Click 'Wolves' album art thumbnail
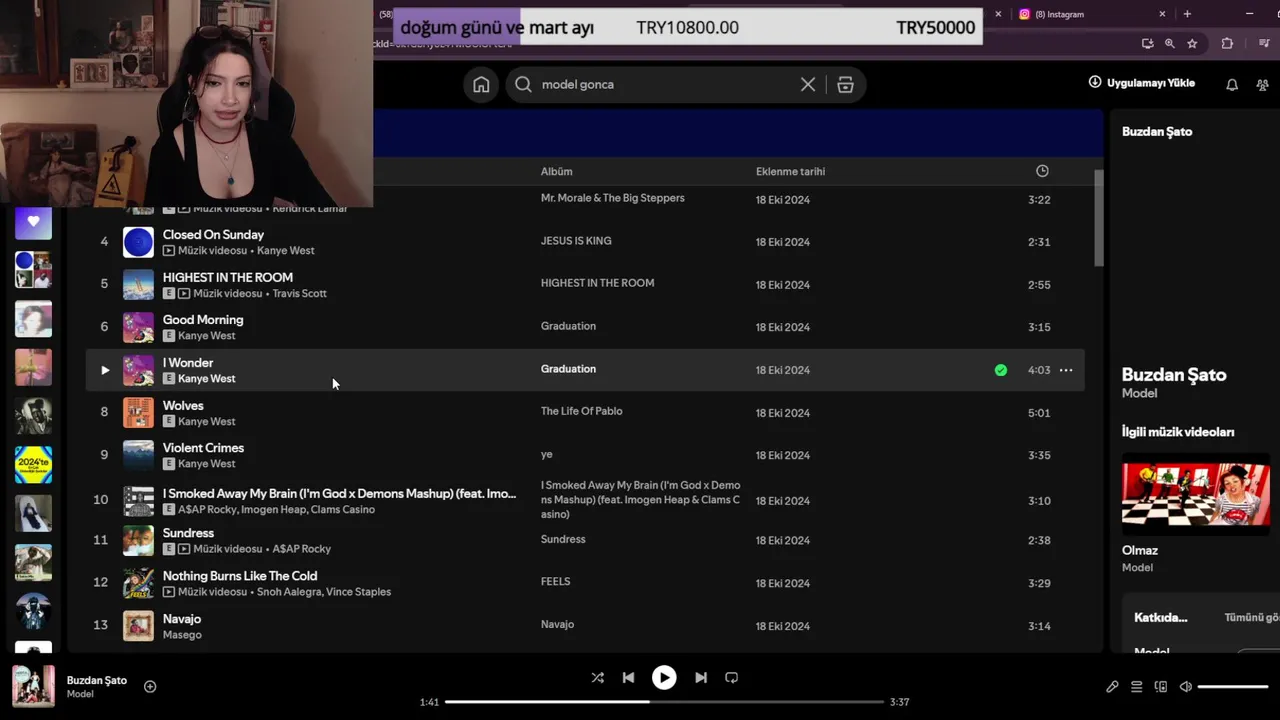1280x720 pixels. (138, 413)
